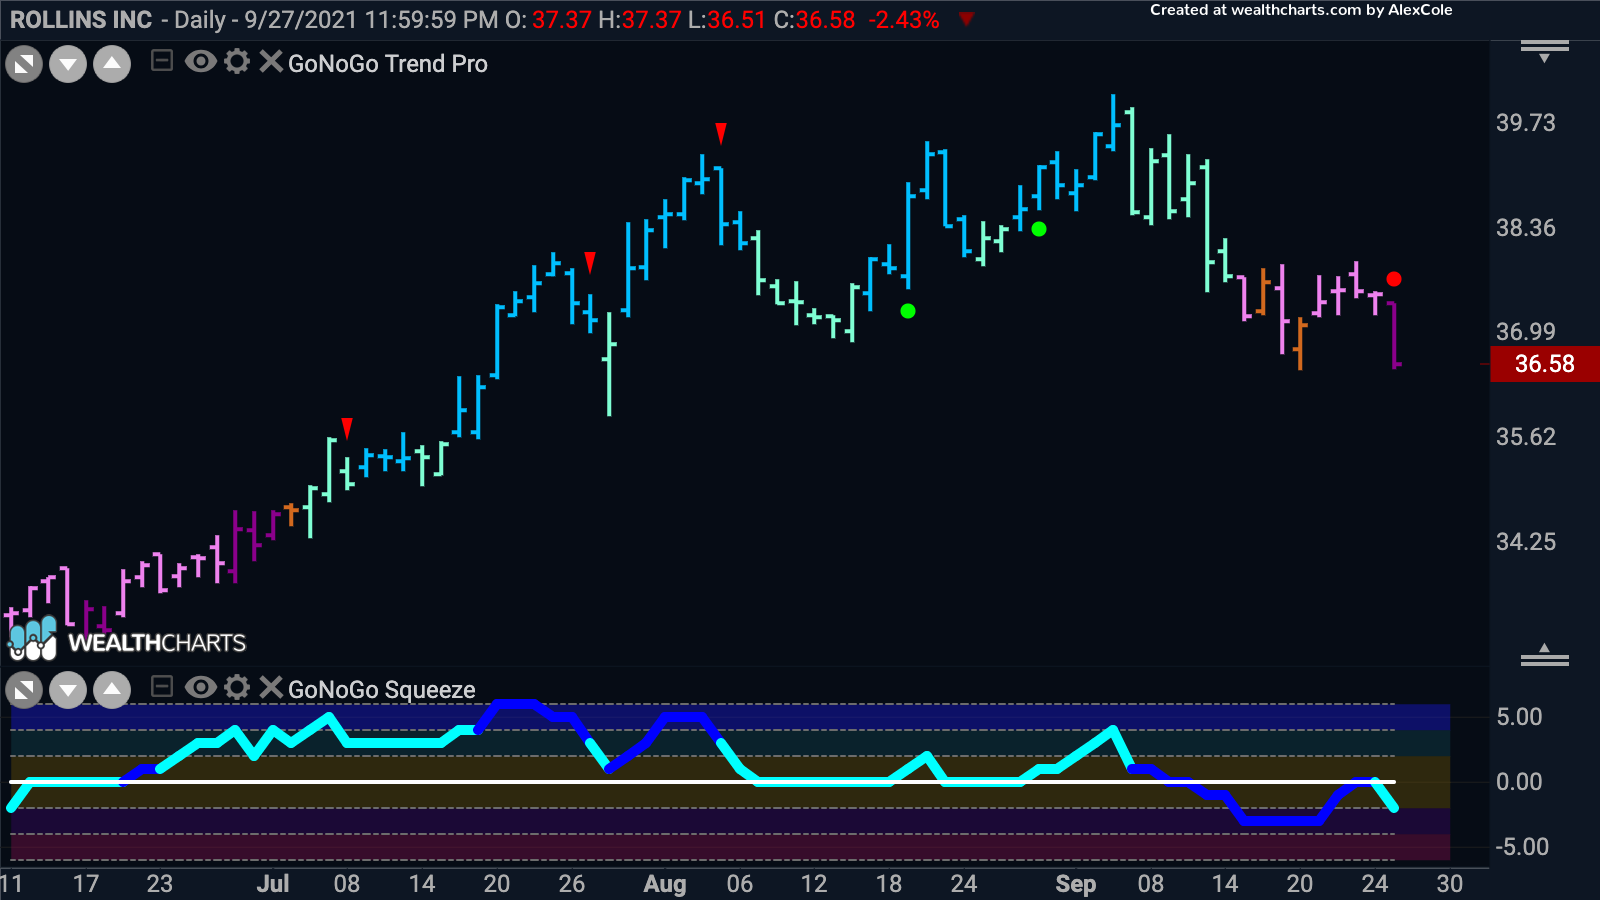Click the -2.43% change value
This screenshot has height=900, width=1600.
[904, 20]
